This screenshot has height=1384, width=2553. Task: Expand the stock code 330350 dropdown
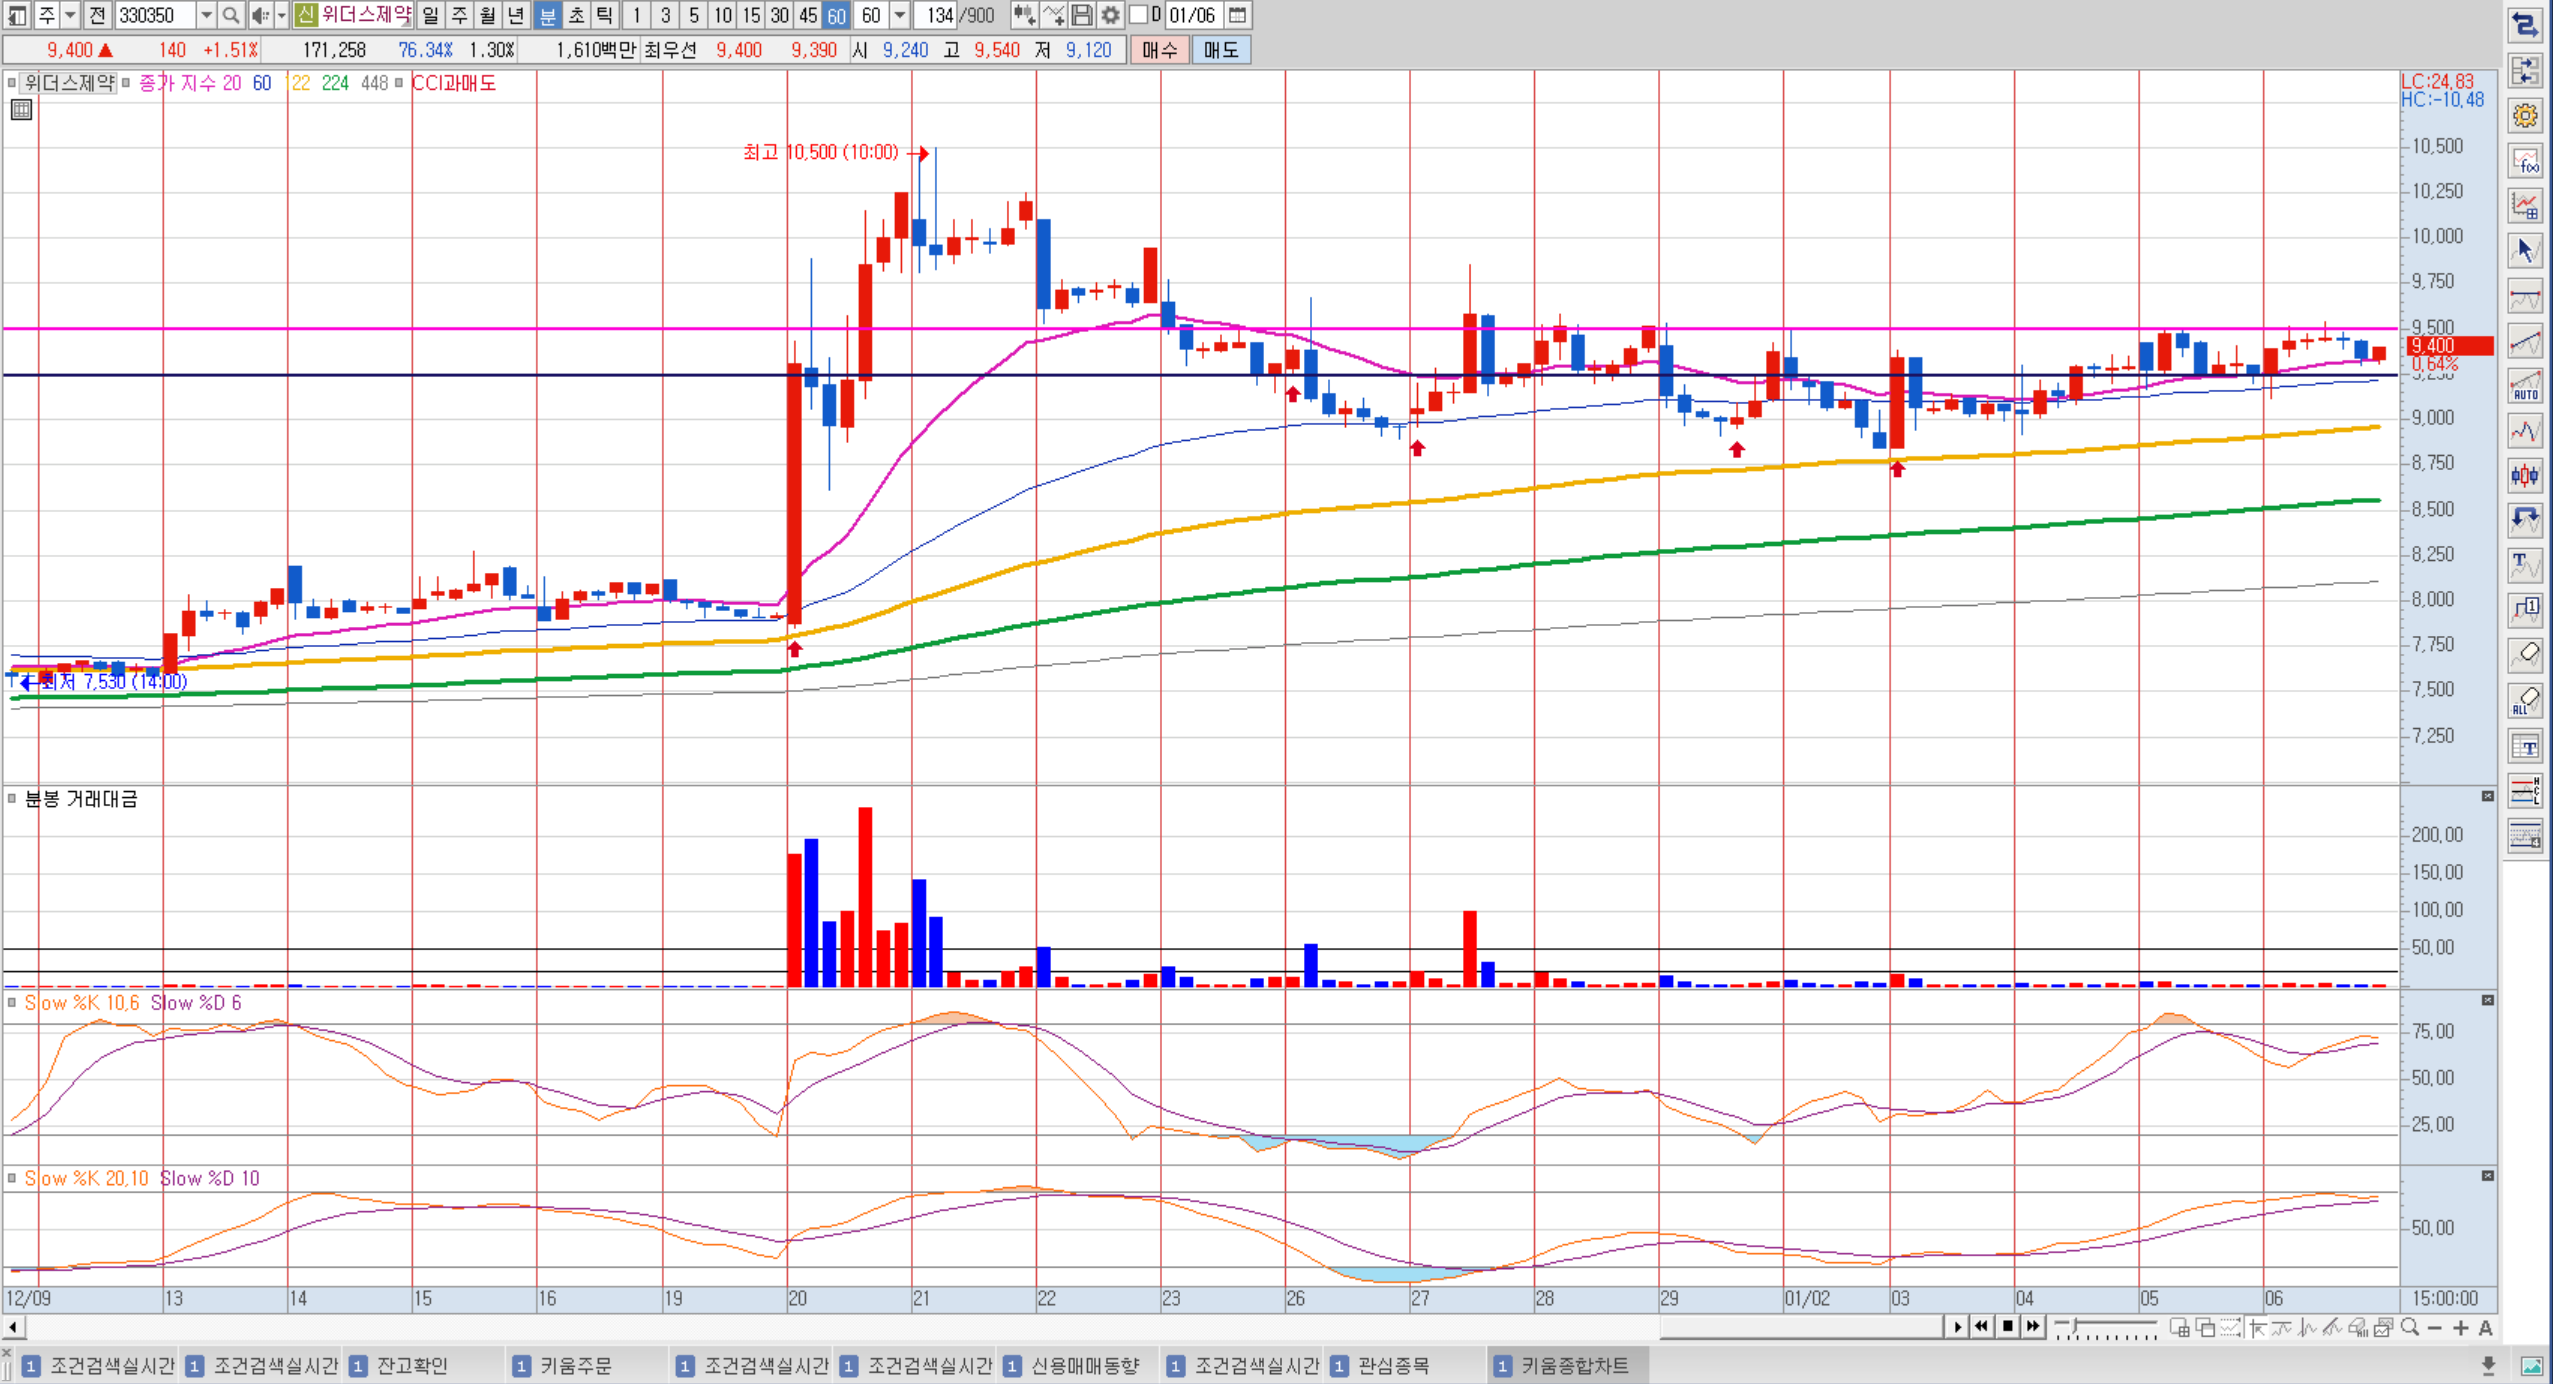tap(206, 15)
